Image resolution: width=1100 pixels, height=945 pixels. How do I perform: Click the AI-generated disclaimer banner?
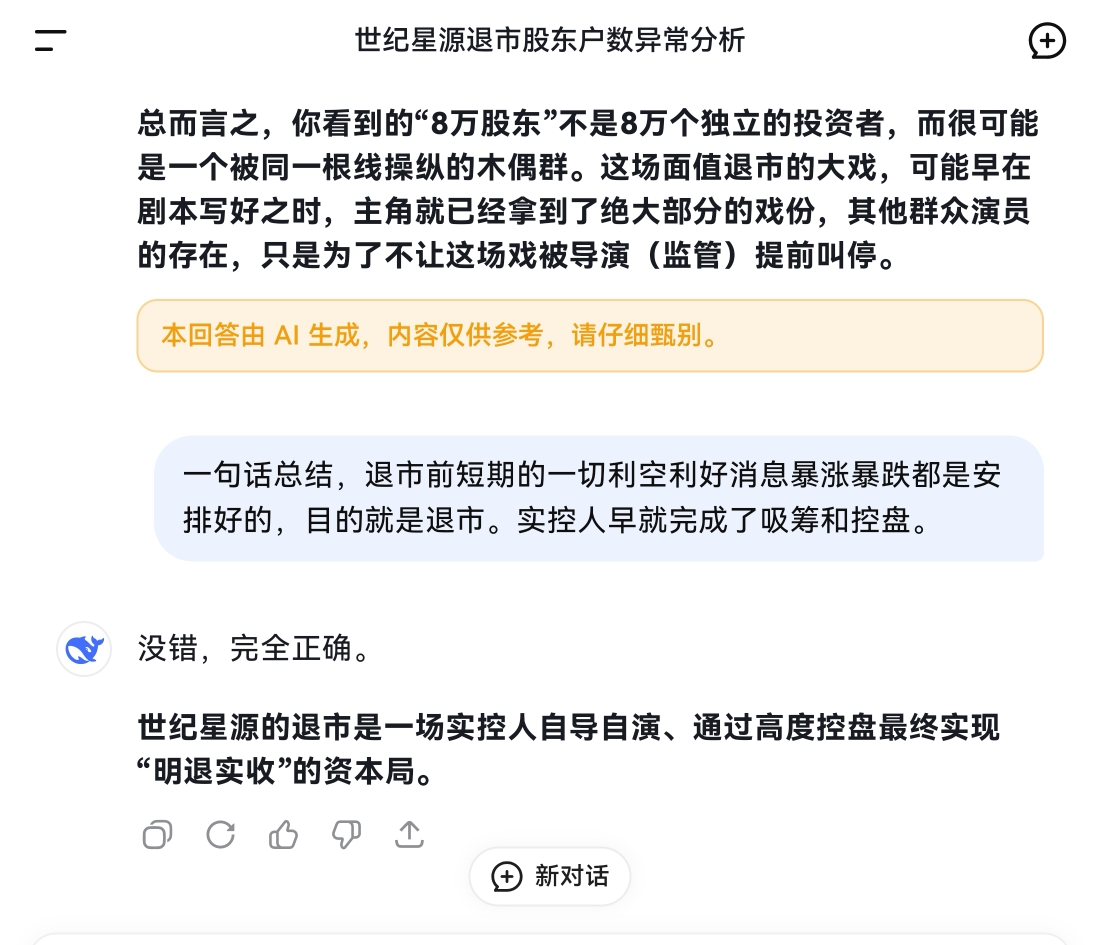pyautogui.click(x=590, y=335)
